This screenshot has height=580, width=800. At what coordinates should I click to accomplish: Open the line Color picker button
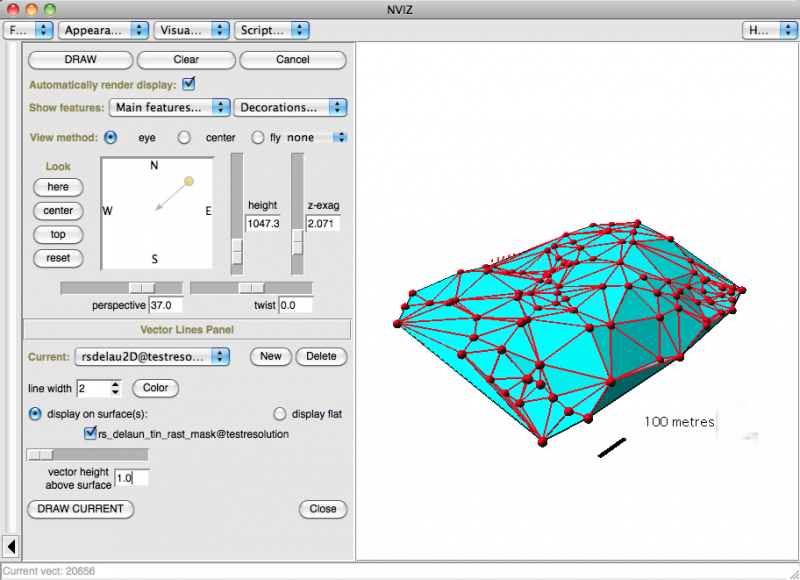[157, 387]
